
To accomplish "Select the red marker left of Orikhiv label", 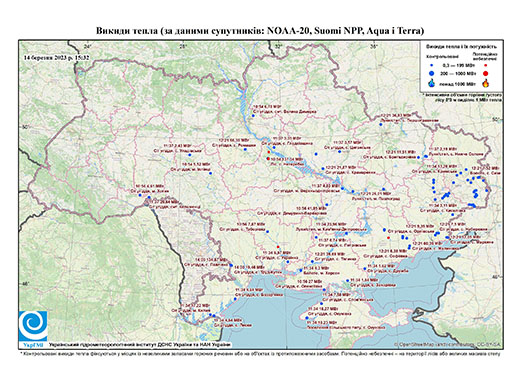I will tap(388, 238).
